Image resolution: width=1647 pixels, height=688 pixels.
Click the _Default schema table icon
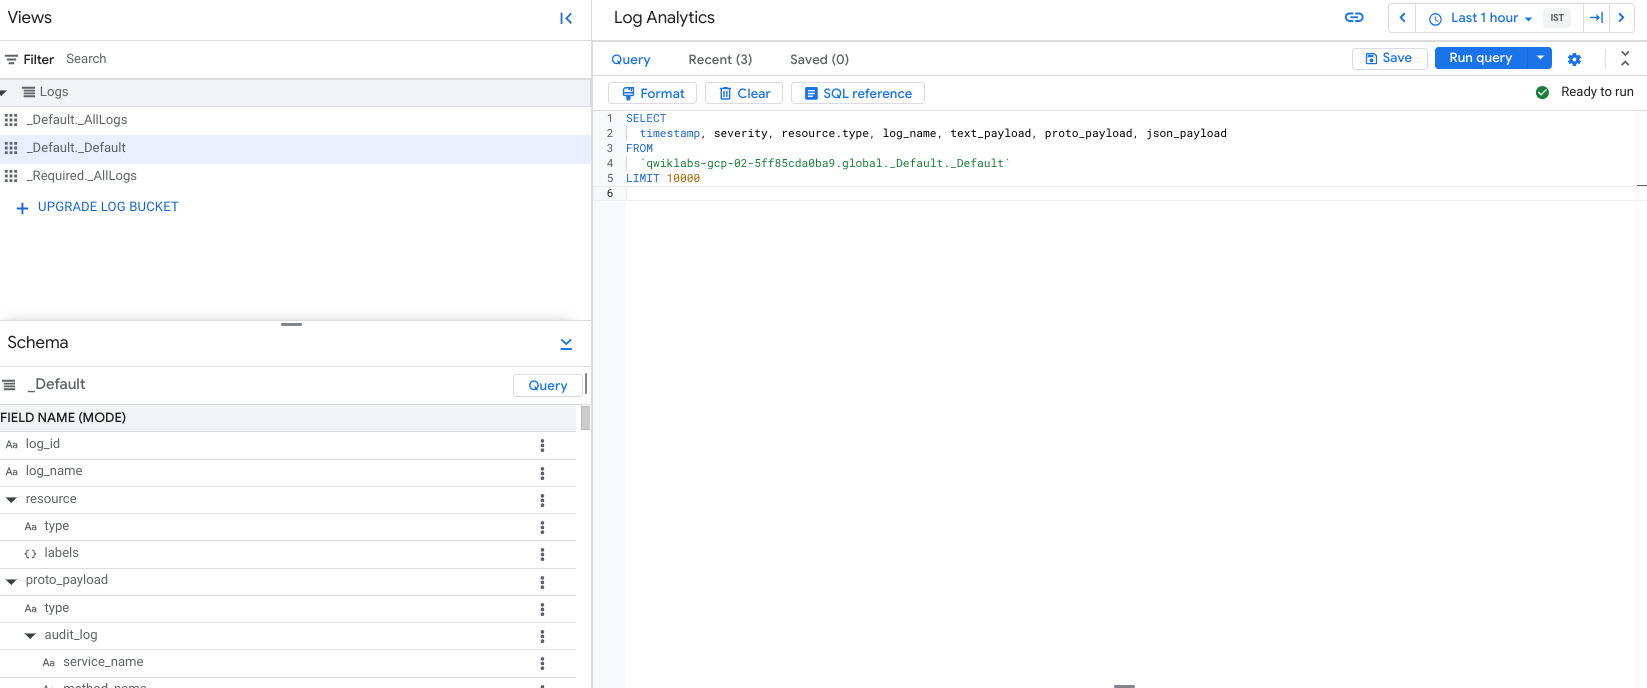9,385
